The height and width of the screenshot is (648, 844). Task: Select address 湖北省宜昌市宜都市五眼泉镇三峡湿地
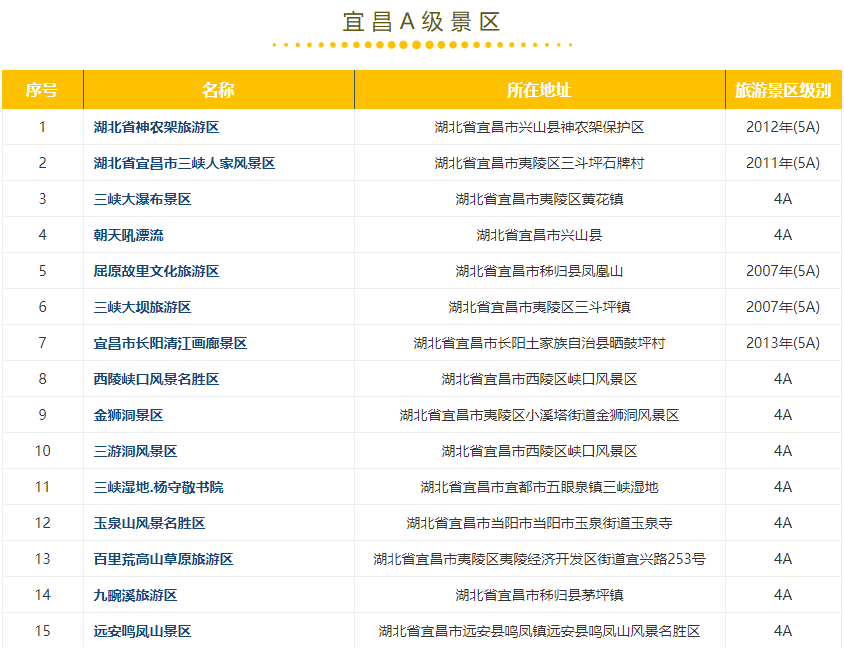pos(539,488)
